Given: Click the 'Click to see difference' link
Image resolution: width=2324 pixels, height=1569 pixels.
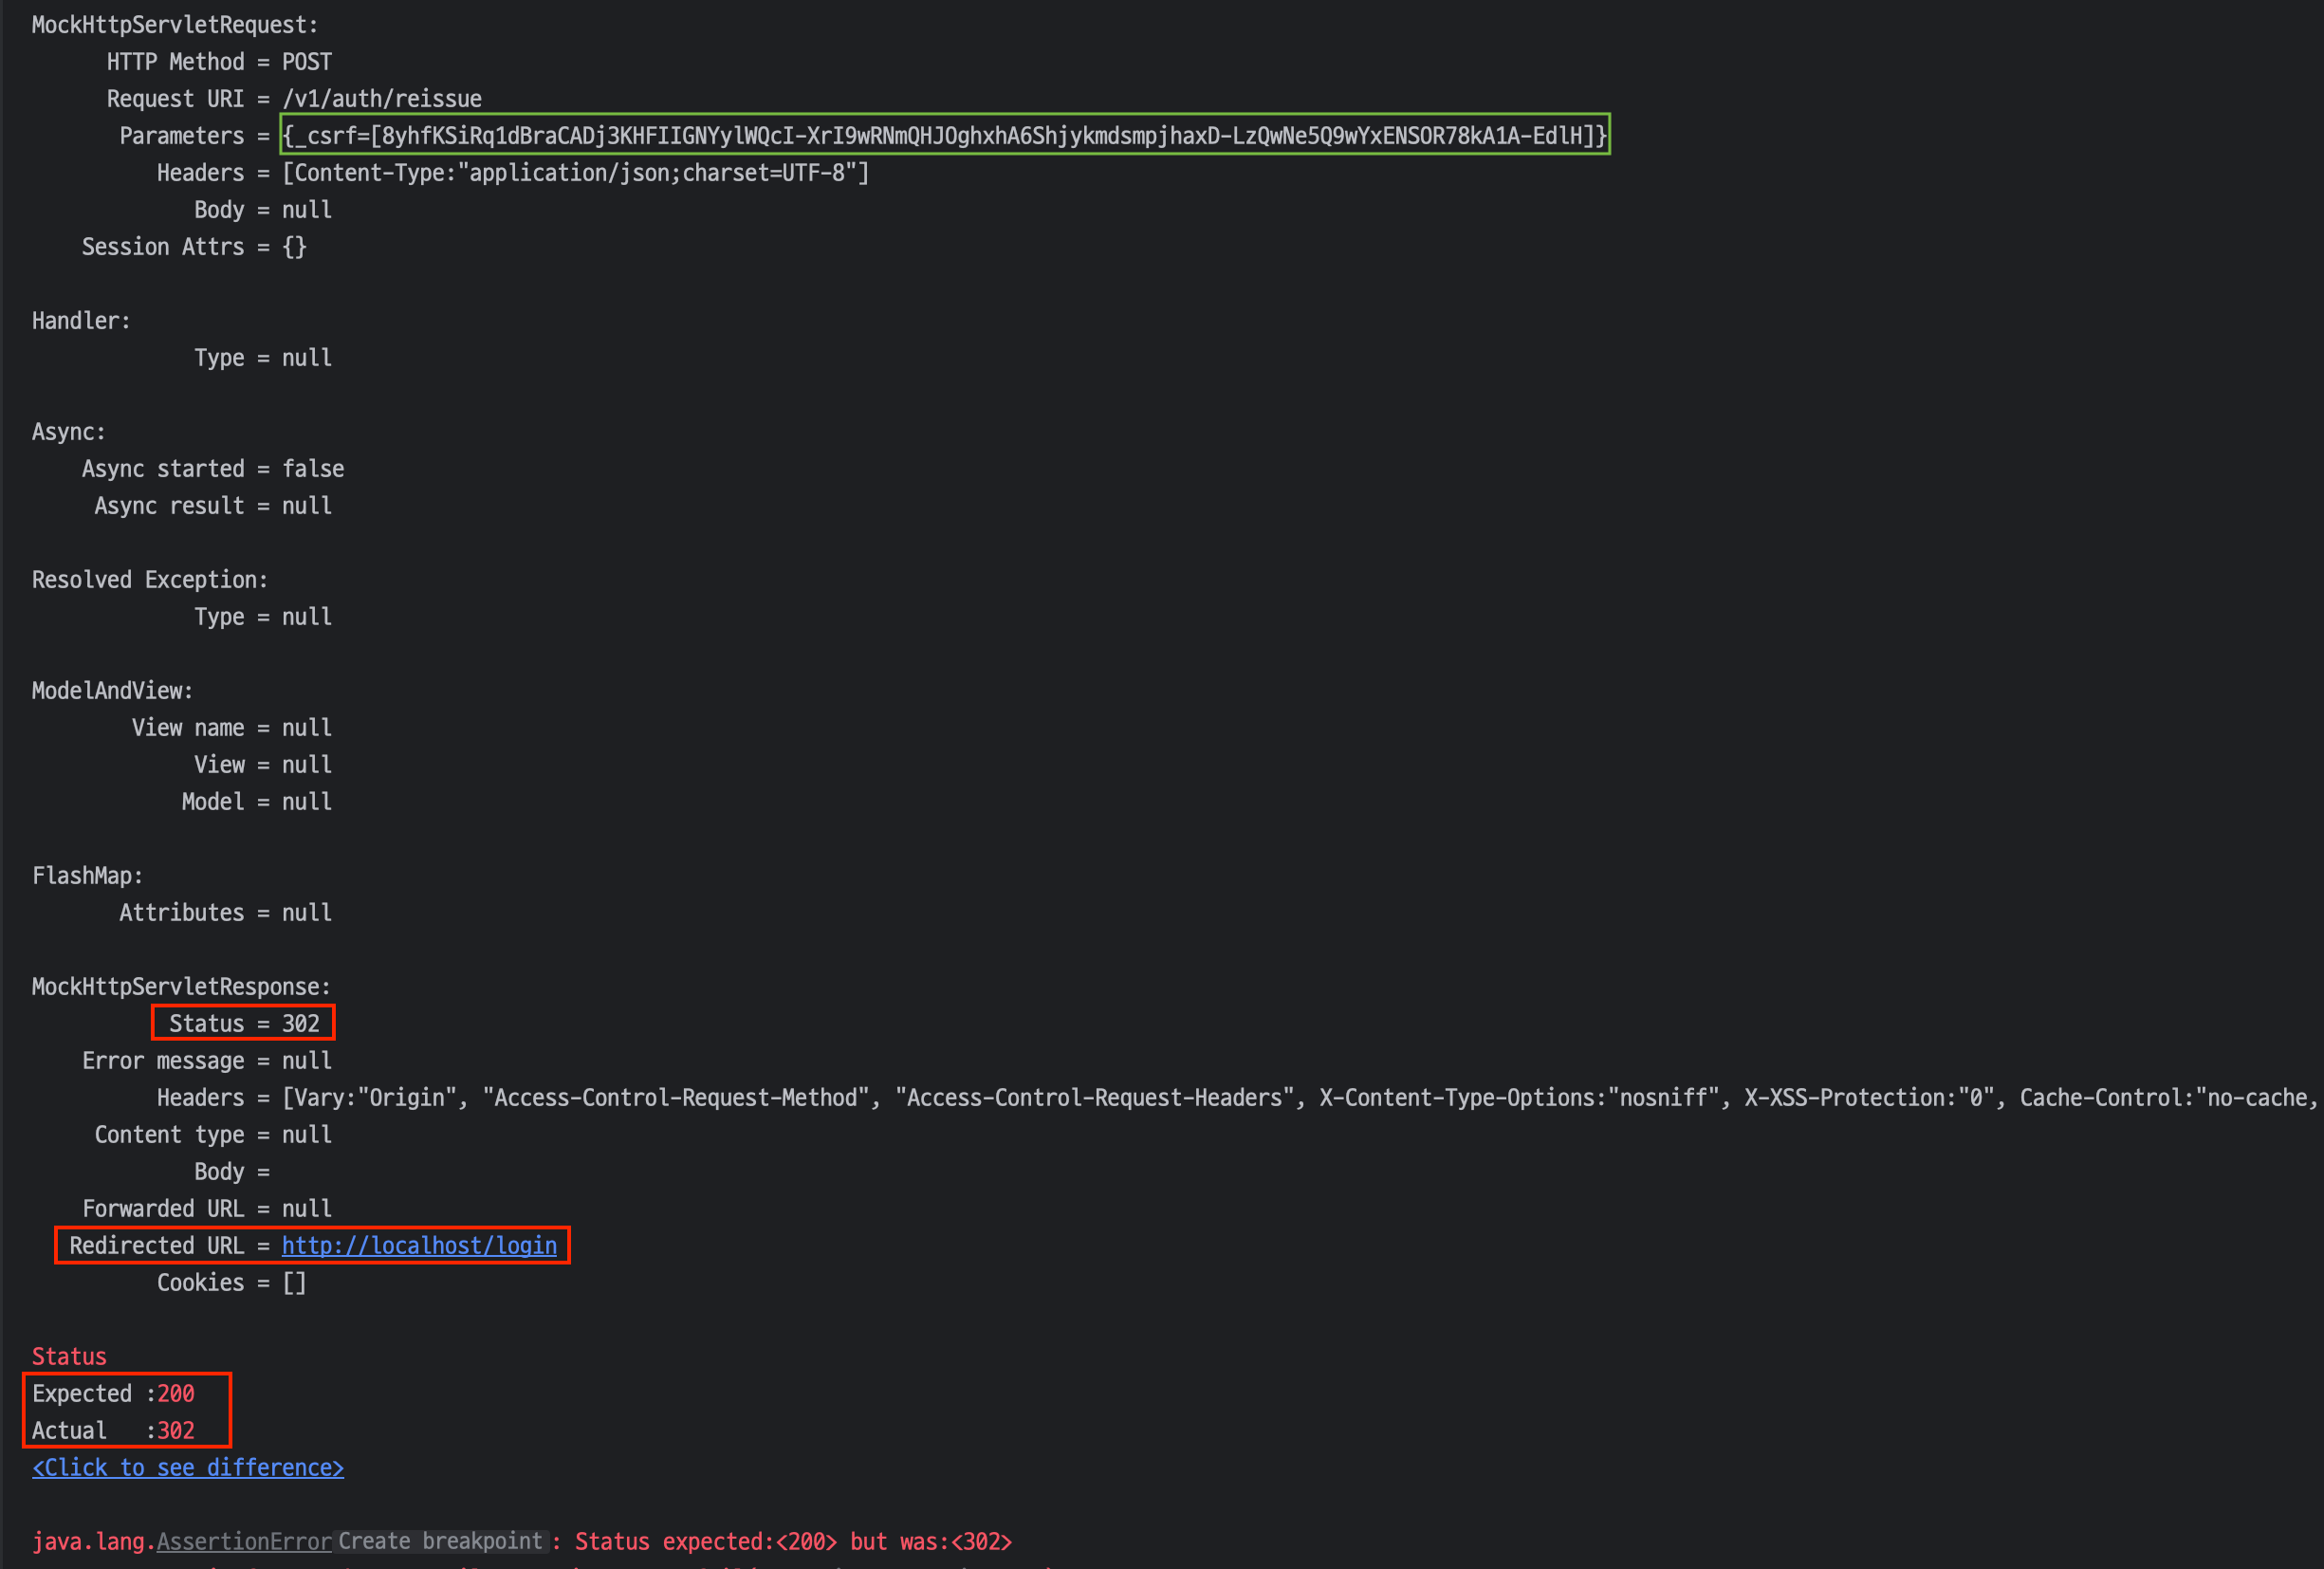Looking at the screenshot, I should click(188, 1467).
